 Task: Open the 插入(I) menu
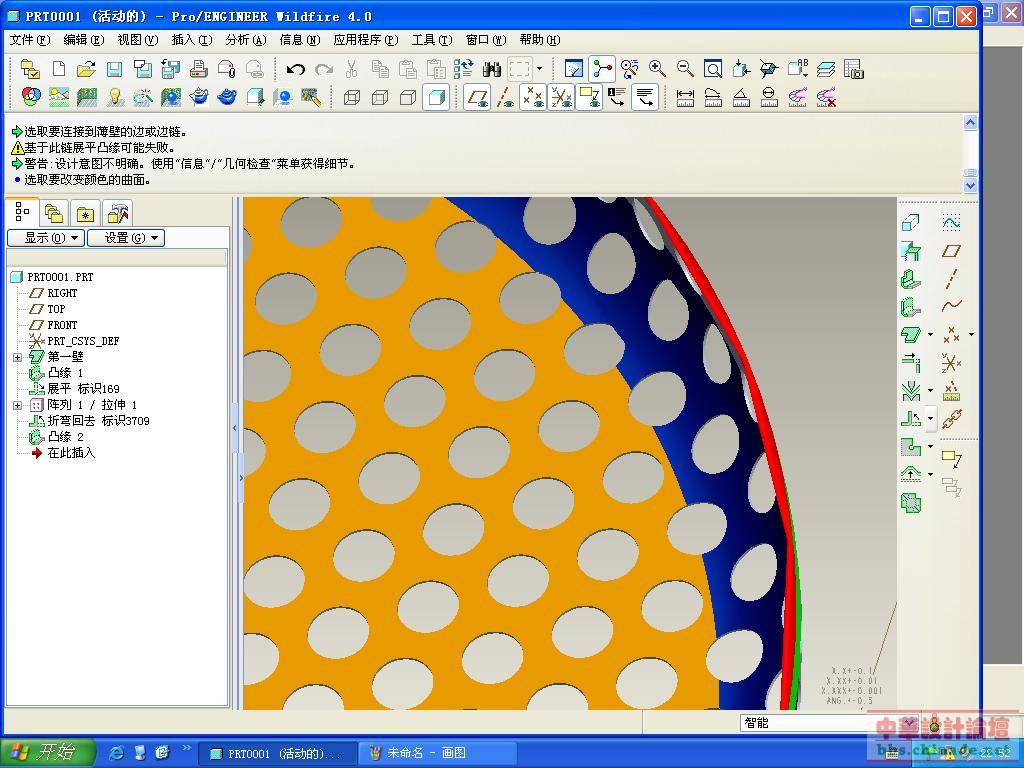[191, 40]
